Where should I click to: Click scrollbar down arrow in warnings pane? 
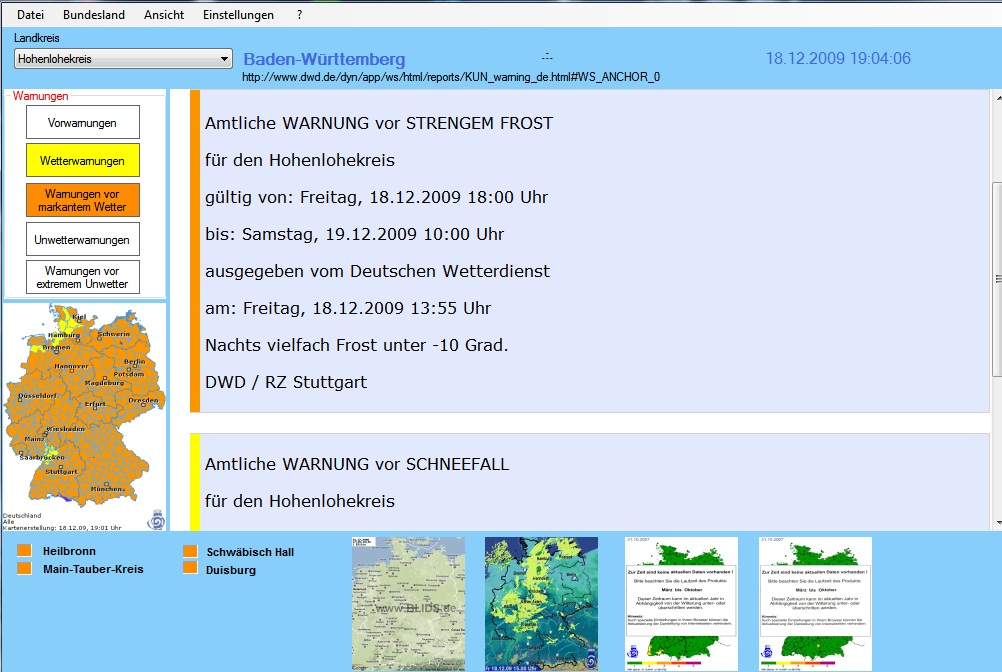coord(995,521)
